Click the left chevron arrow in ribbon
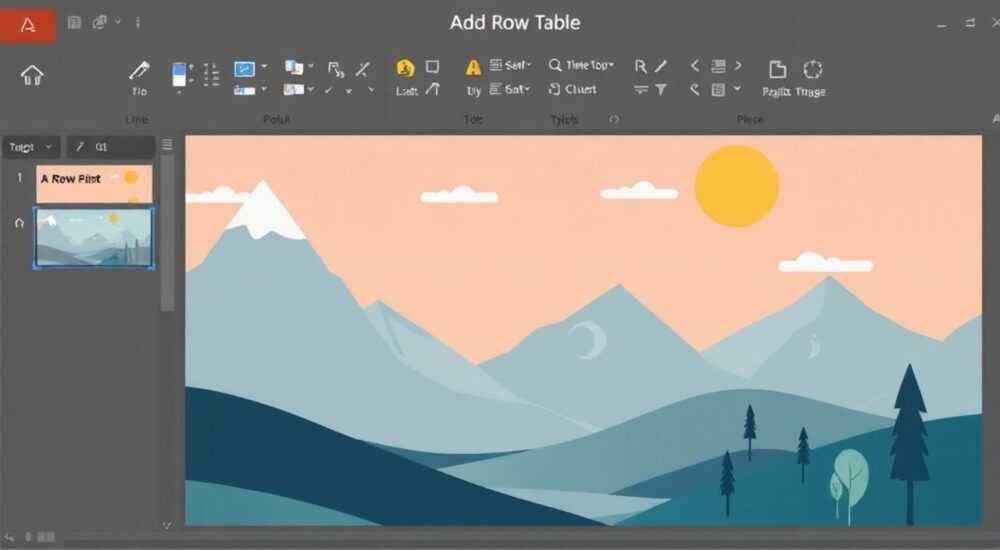 [695, 66]
